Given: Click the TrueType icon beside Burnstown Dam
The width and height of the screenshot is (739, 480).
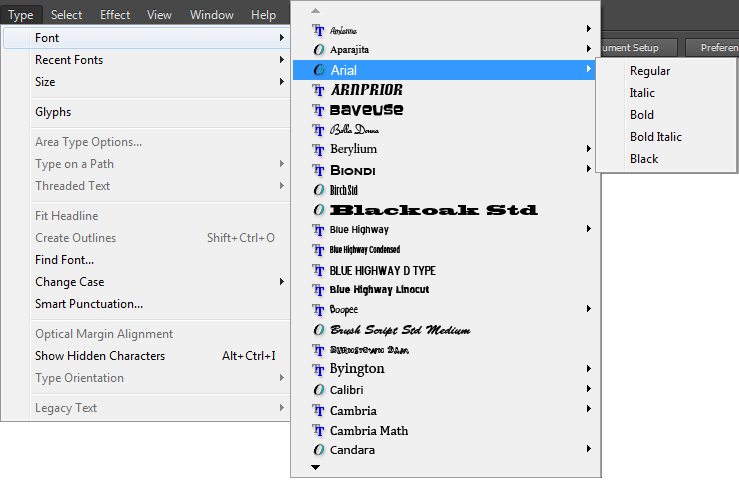Looking at the screenshot, I should 319,350.
